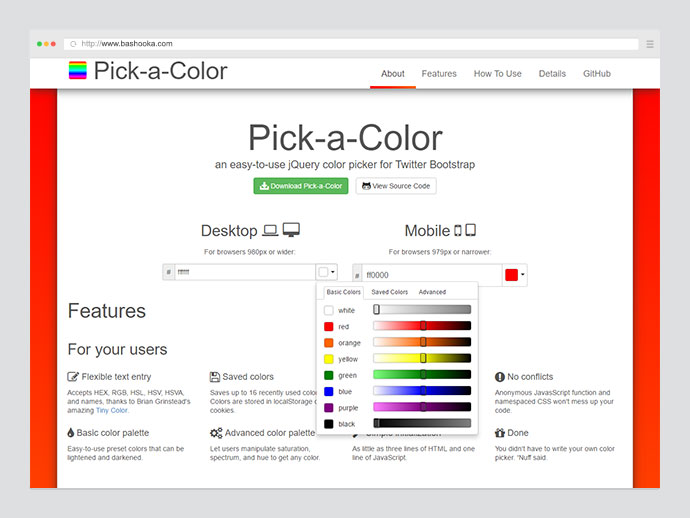Click the 'For your users' subheading
Viewport: 690px width, 518px height.
click(117, 349)
